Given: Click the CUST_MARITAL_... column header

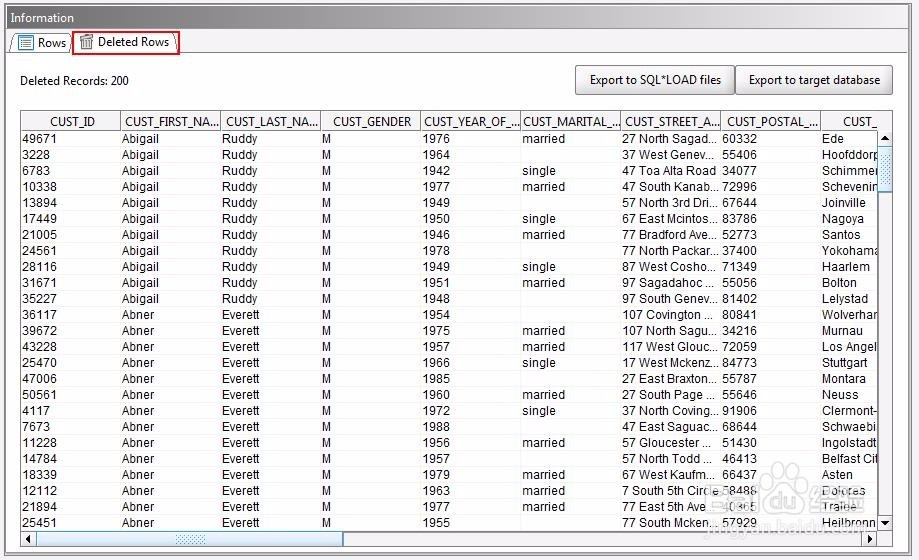Looking at the screenshot, I should [x=571, y=121].
